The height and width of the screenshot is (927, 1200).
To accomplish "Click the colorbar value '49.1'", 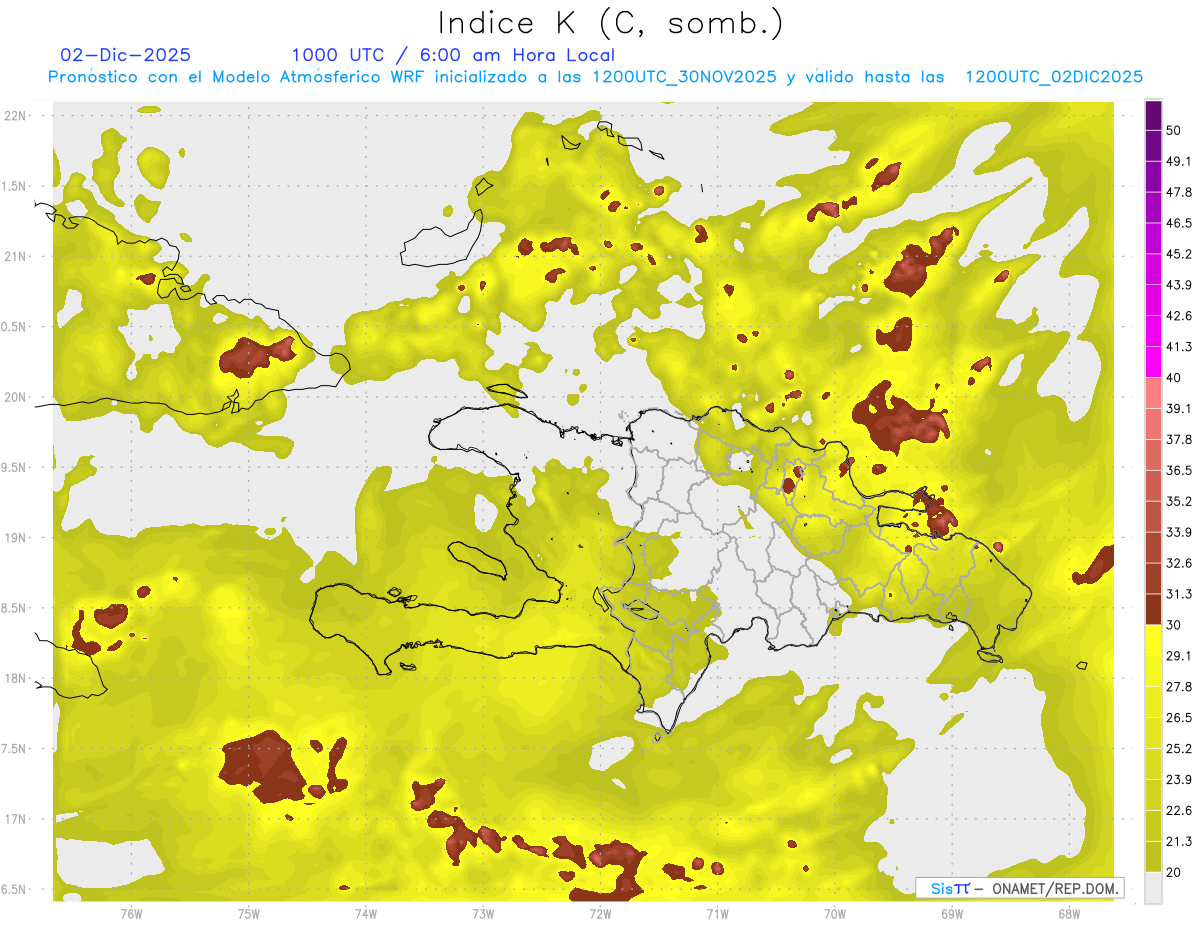I will tap(1180, 161).
